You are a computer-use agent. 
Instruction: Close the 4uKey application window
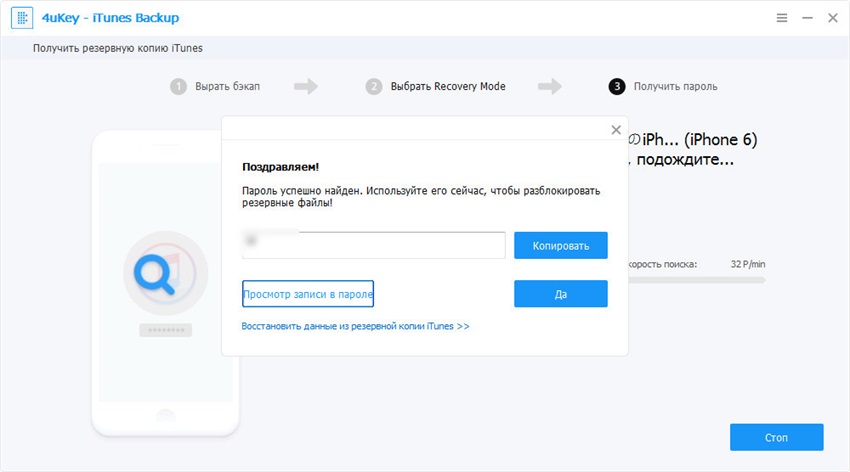833,18
